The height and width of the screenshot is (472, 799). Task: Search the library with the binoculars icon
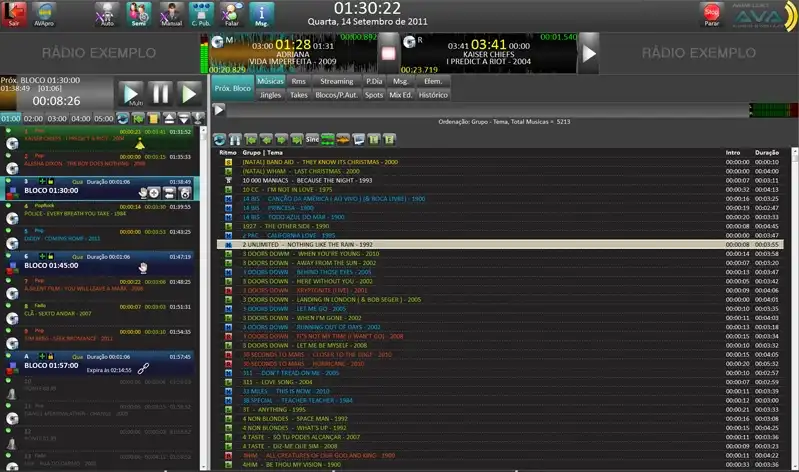(x=235, y=140)
